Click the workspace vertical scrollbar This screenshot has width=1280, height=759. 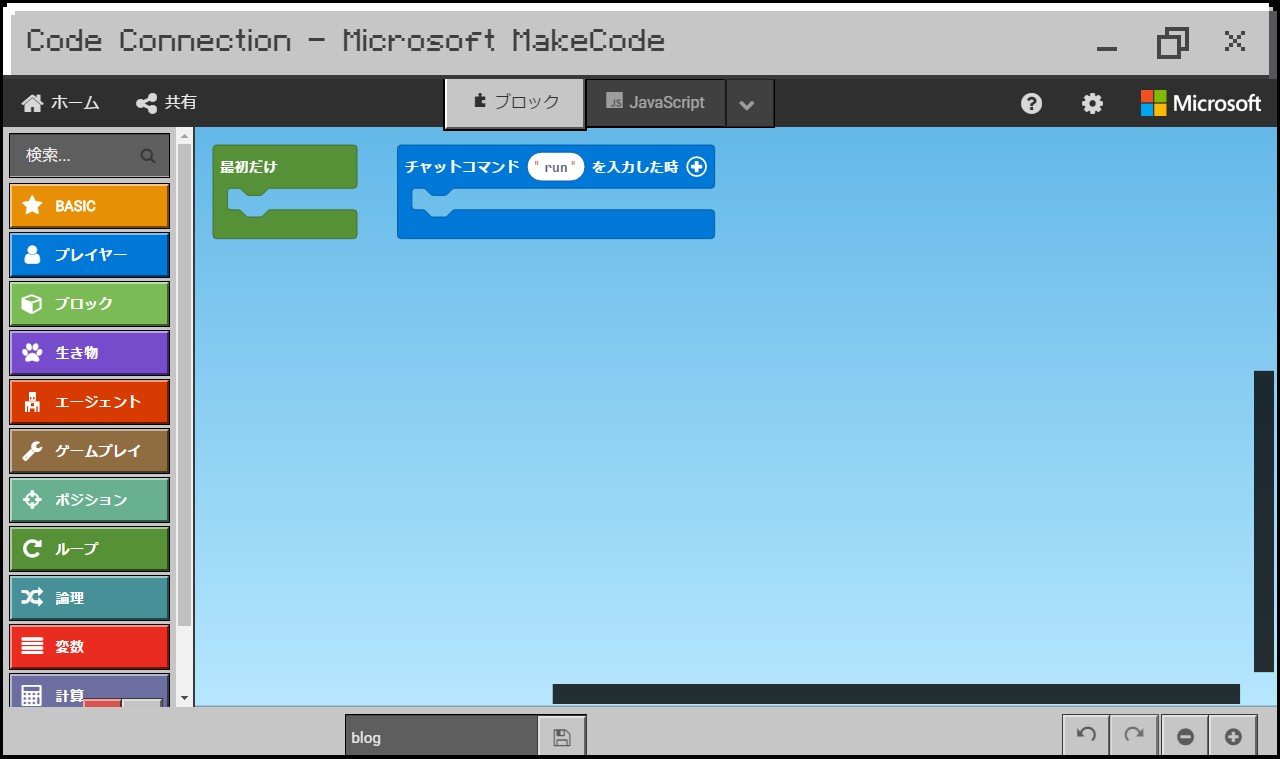[x=1264, y=521]
